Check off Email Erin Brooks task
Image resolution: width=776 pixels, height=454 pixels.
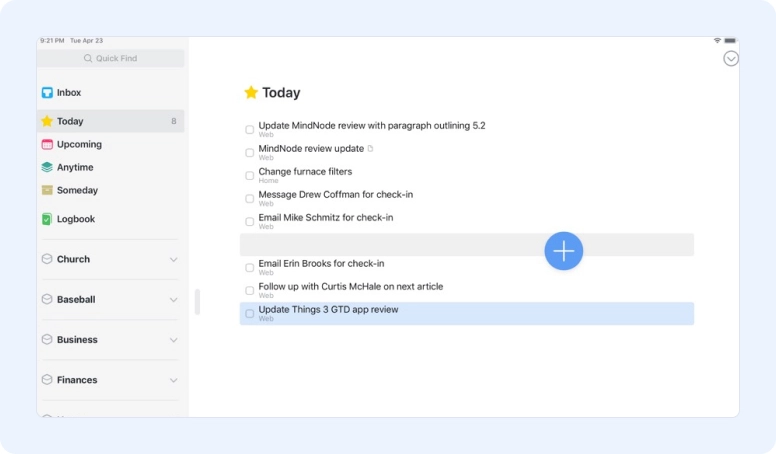pos(250,268)
